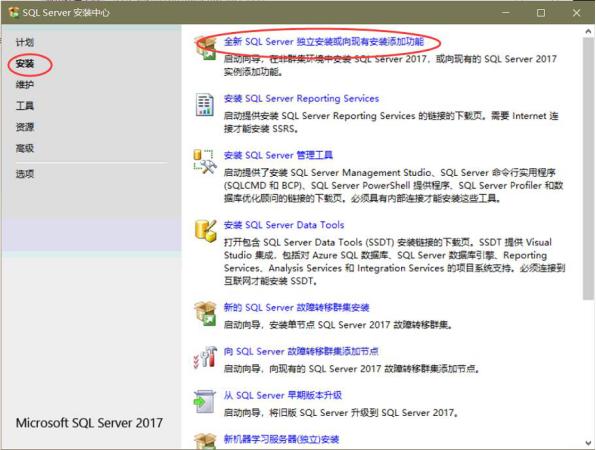Click the scrollbar up arrow
The width and height of the screenshot is (596, 450).
pos(588,32)
